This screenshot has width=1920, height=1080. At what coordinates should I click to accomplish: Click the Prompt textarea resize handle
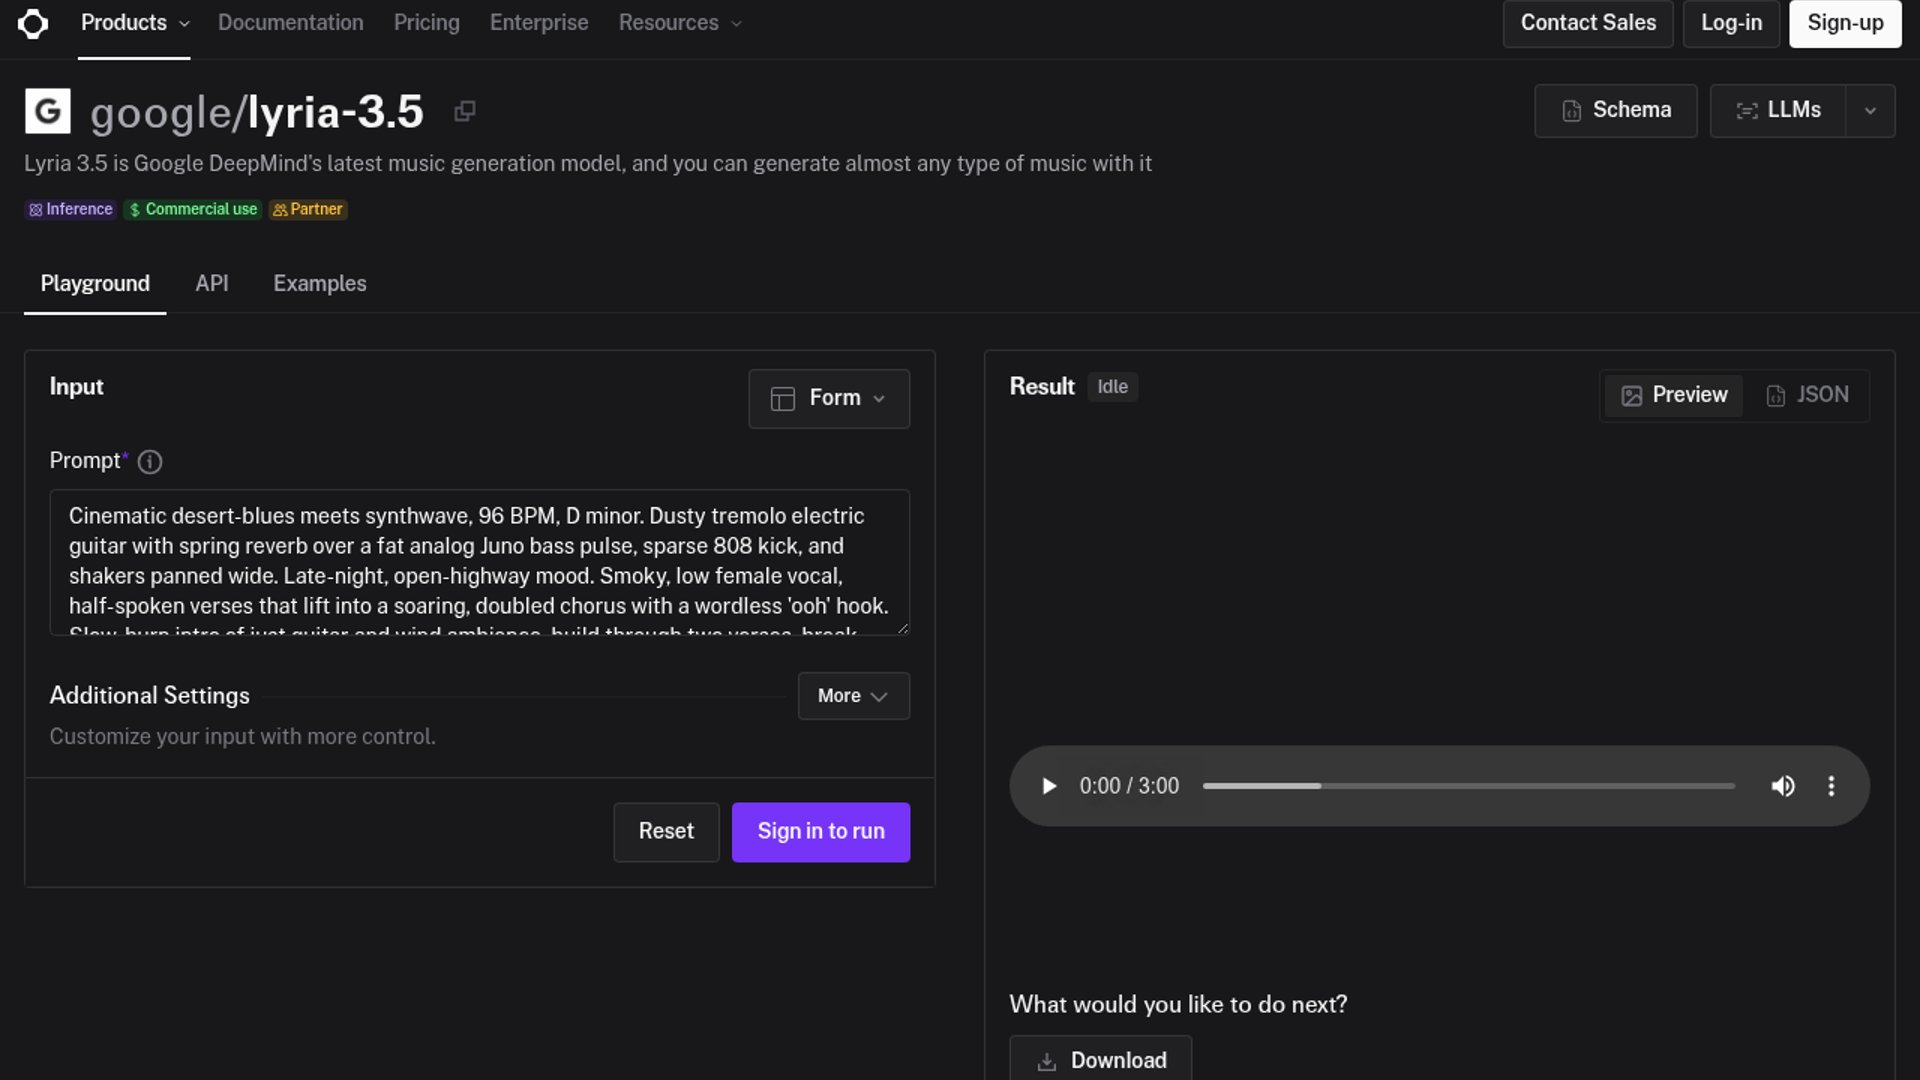click(903, 628)
